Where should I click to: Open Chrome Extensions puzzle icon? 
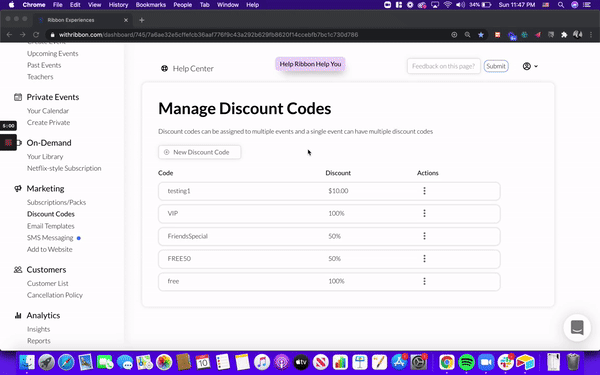point(564,35)
